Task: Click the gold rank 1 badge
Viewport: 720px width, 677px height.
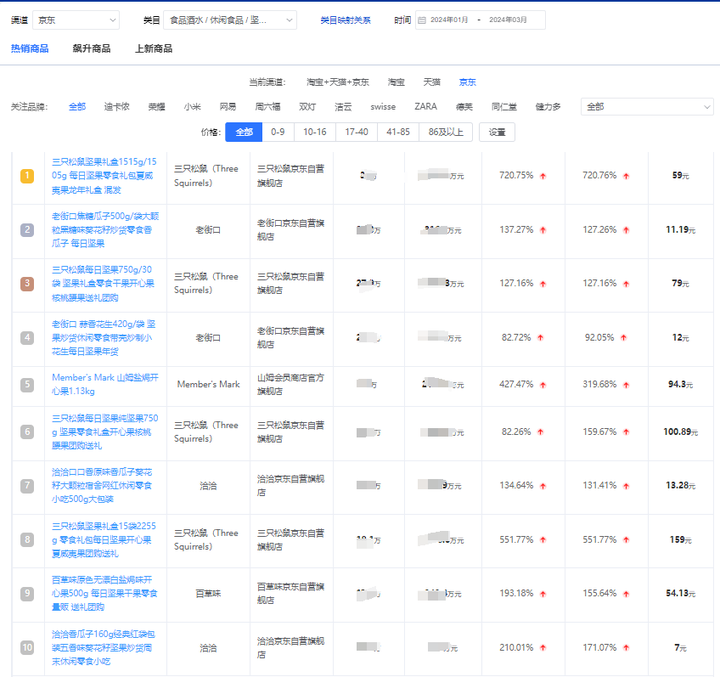Action: point(27,175)
